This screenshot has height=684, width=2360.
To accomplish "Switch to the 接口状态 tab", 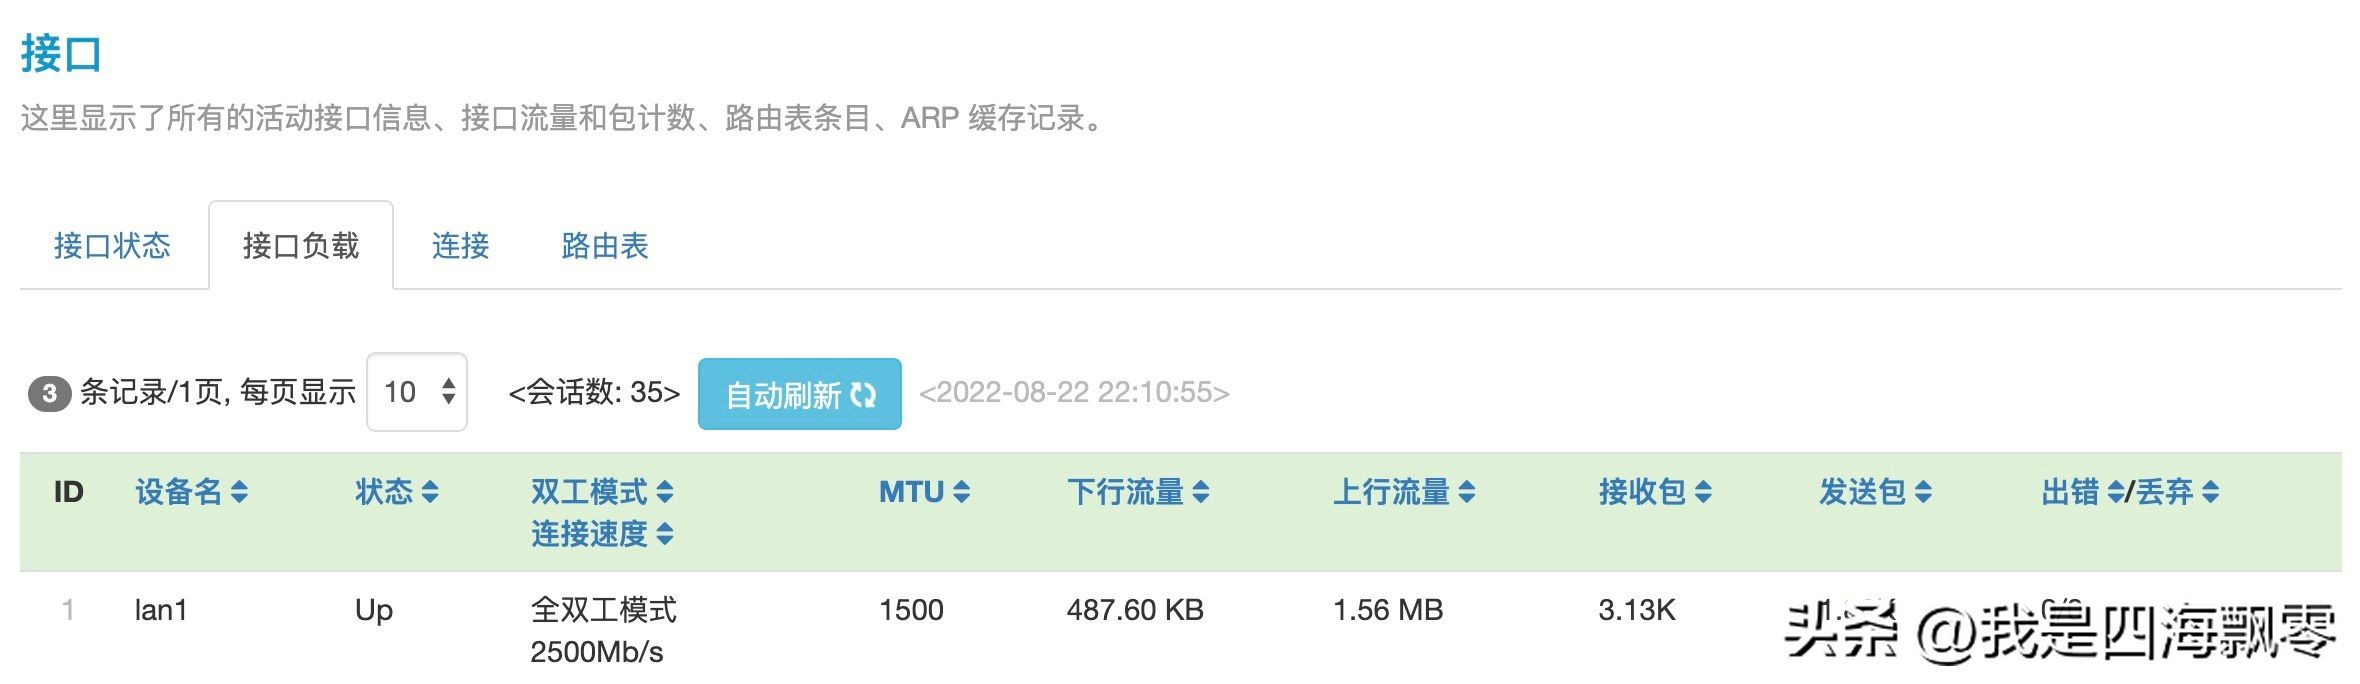I will coord(112,246).
